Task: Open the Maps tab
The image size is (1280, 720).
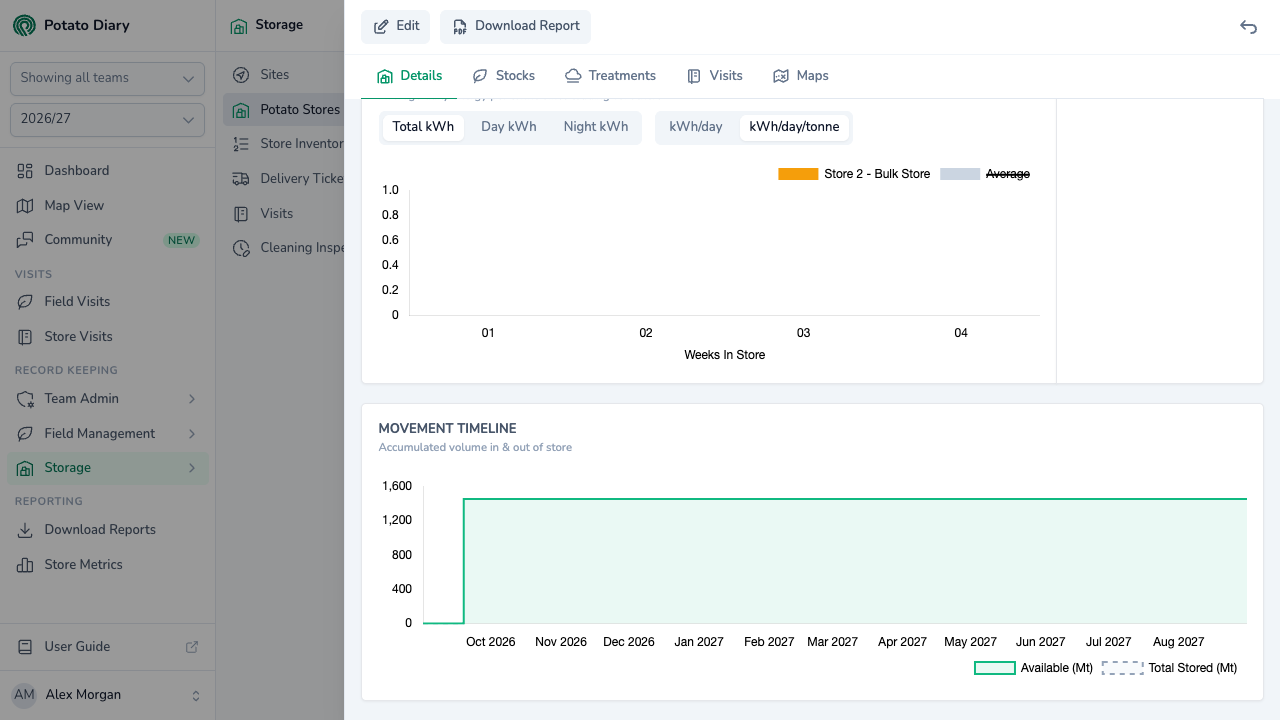Action: coord(801,76)
